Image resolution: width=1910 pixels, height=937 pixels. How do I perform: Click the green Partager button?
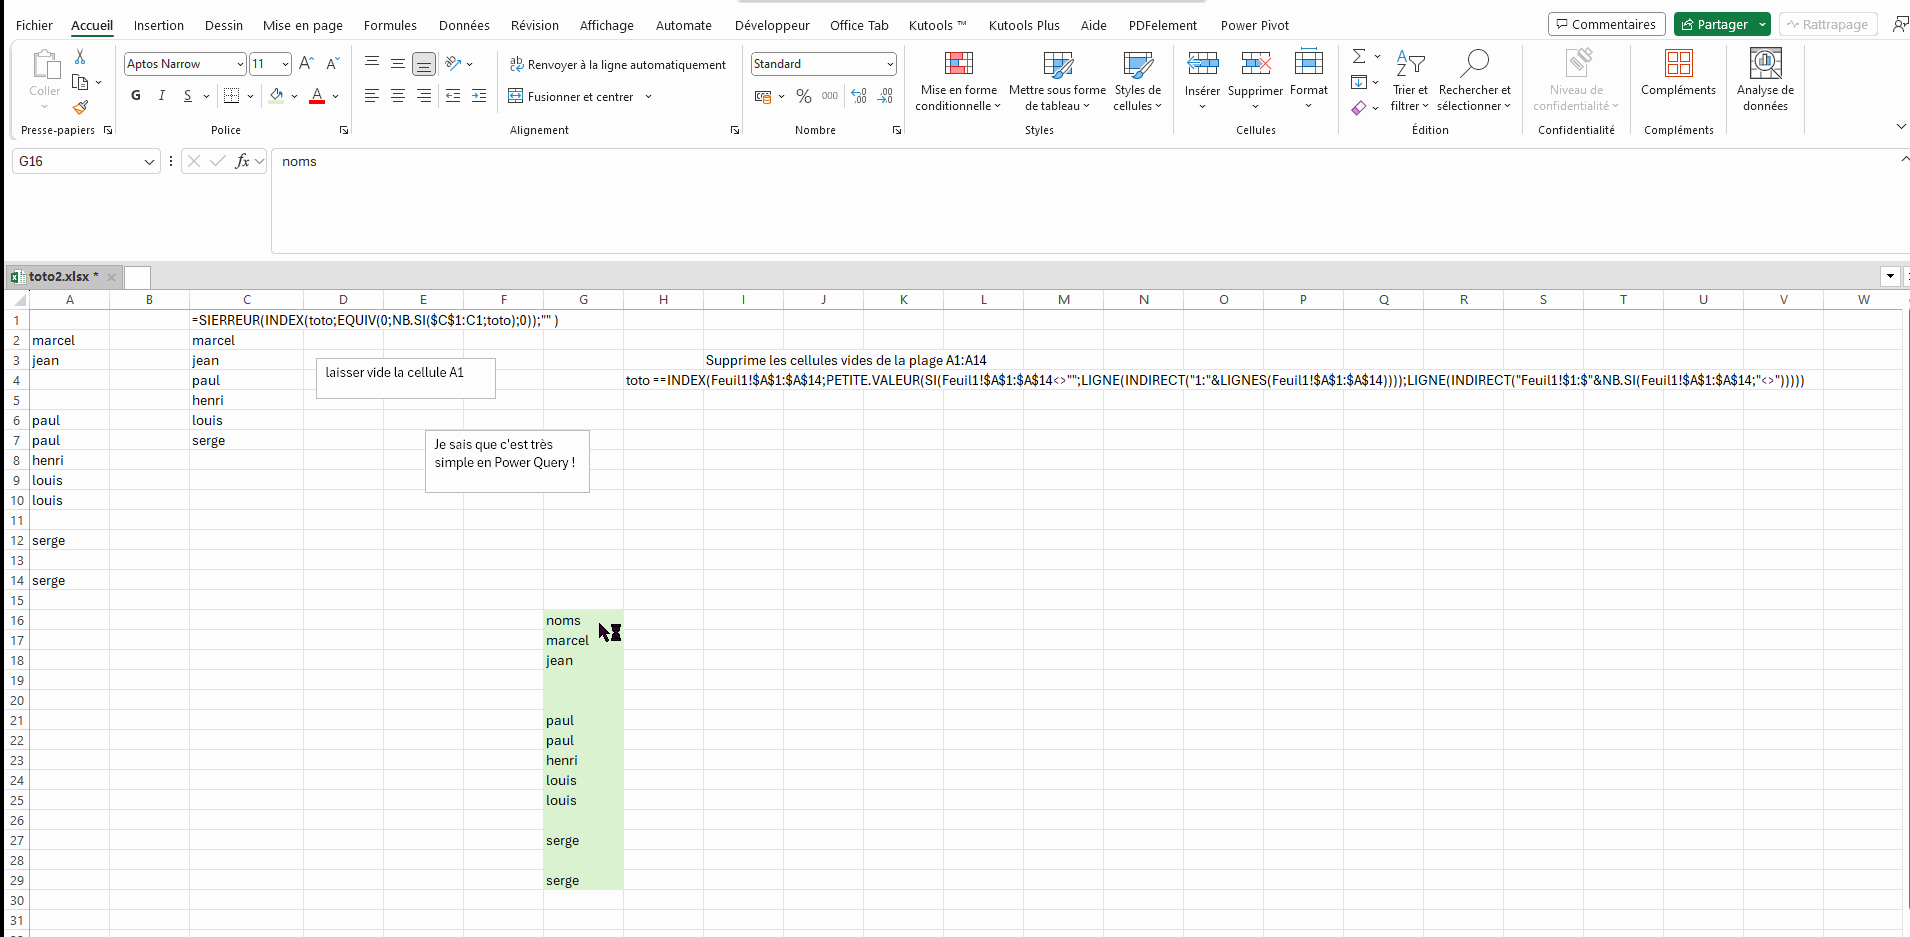(x=1713, y=24)
